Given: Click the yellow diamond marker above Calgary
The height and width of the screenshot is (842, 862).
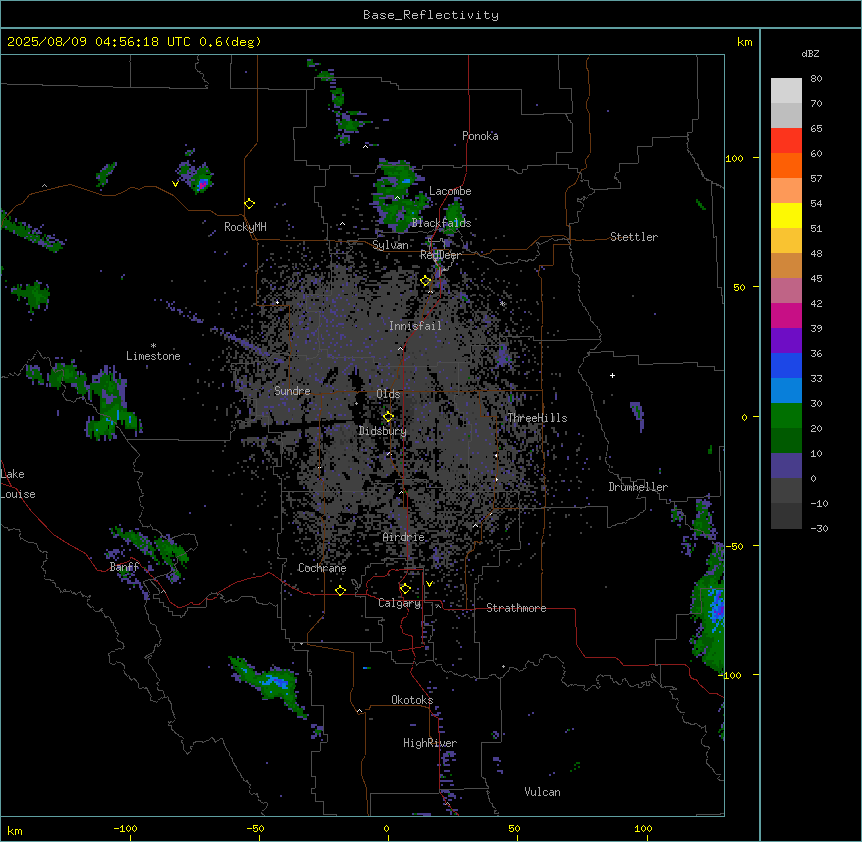Looking at the screenshot, I should [x=405, y=589].
